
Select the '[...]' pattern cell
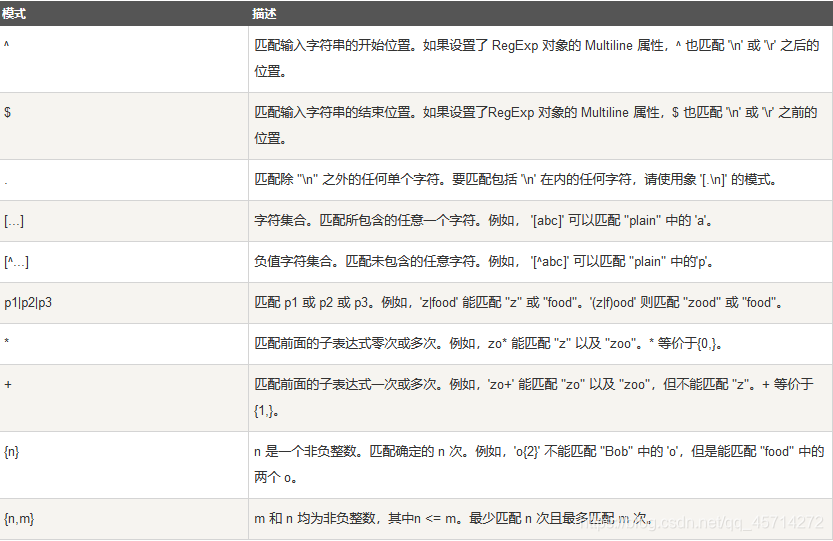pos(124,221)
